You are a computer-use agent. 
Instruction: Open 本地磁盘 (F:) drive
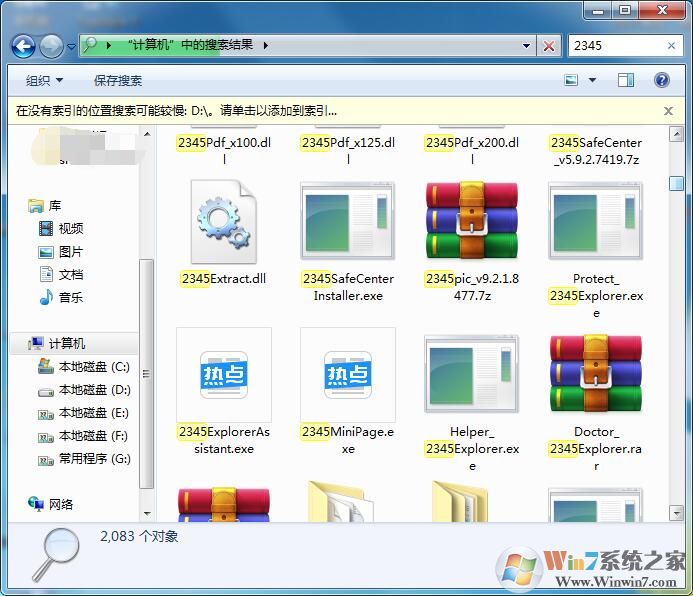(83, 436)
